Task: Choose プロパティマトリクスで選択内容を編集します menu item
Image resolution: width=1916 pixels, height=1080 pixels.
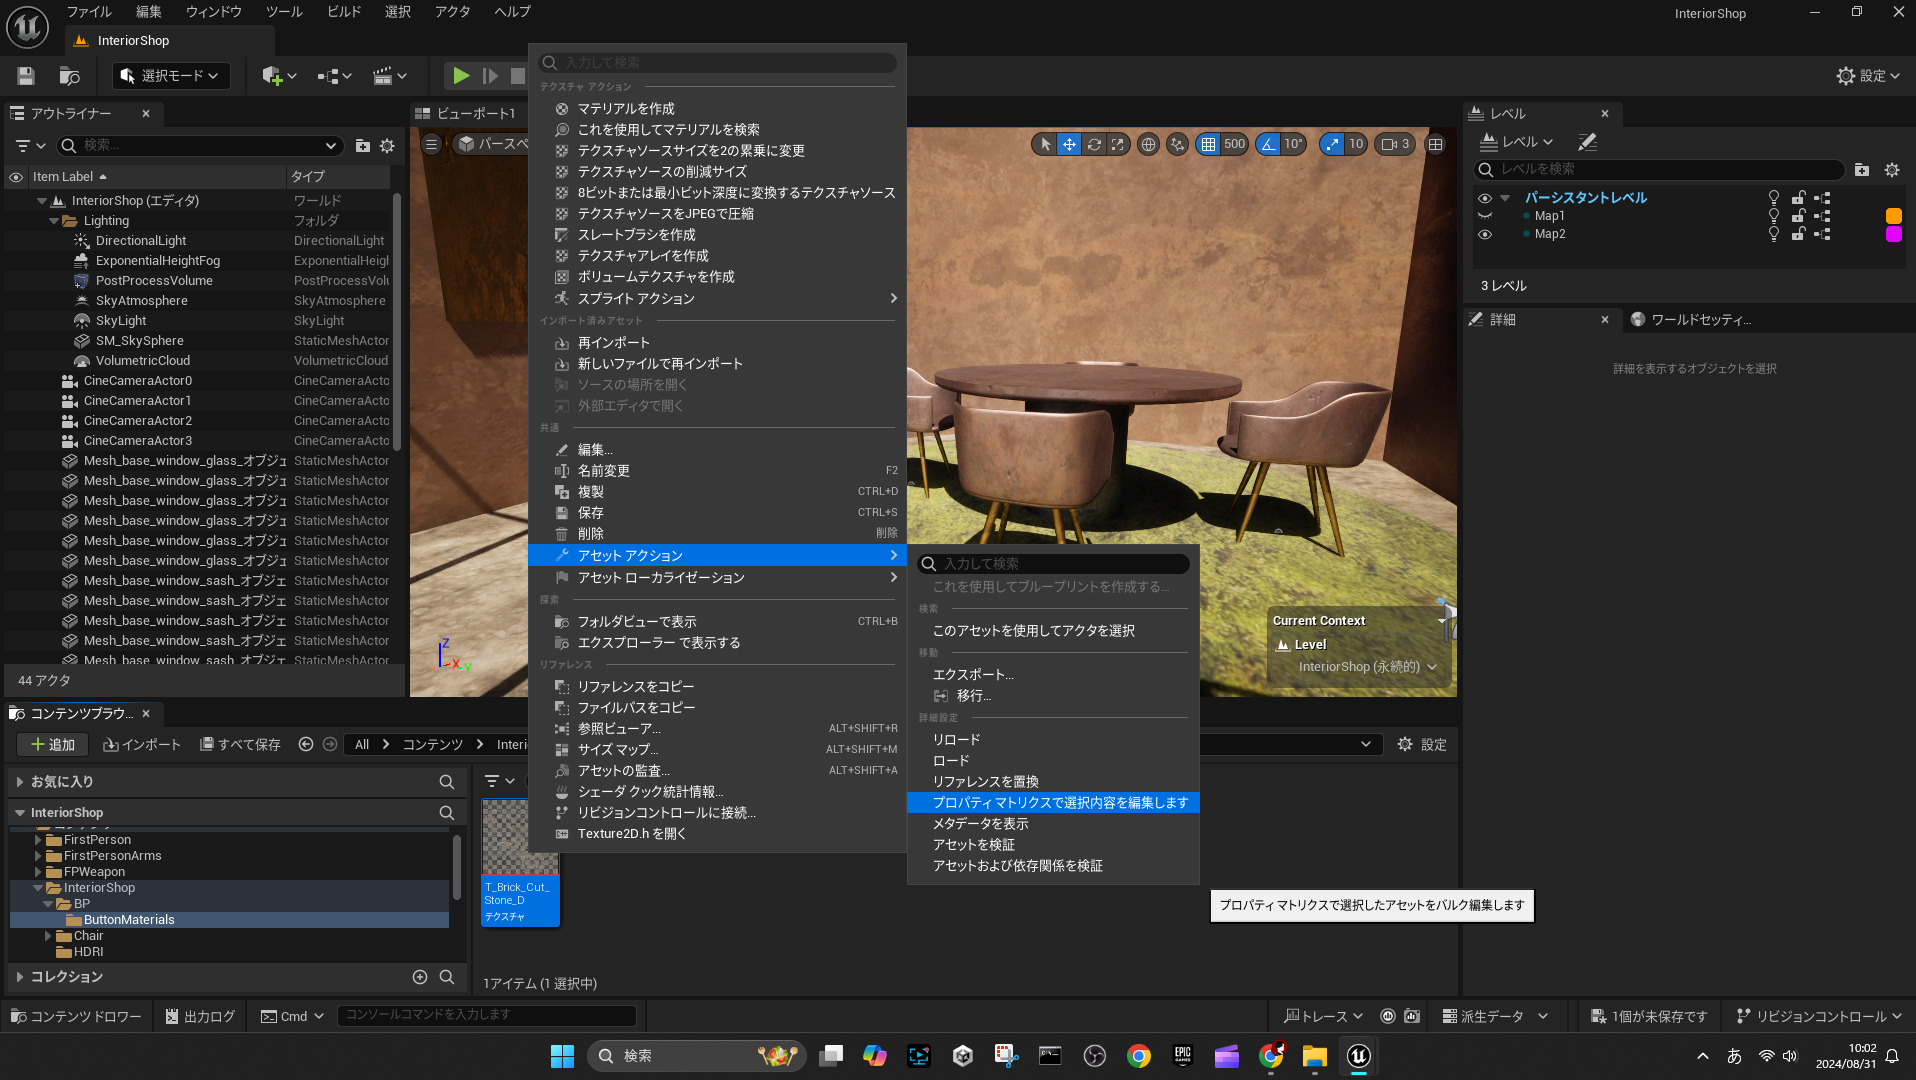Action: click(1059, 803)
